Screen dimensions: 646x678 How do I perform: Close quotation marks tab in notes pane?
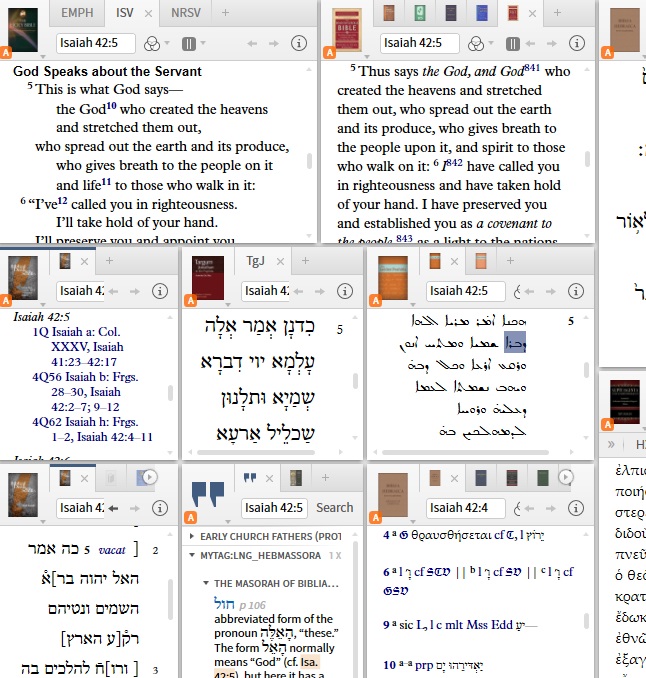(269, 479)
